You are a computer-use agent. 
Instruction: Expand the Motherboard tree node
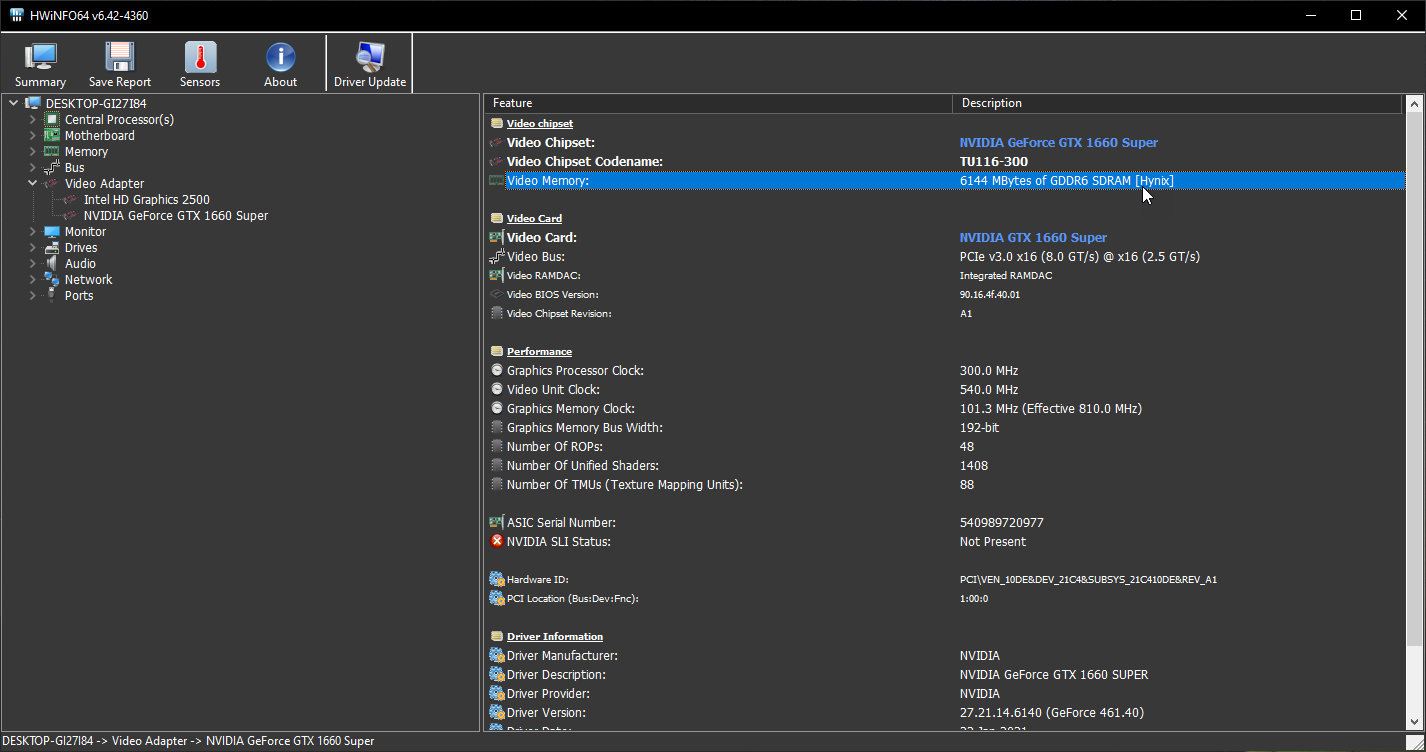coord(33,136)
